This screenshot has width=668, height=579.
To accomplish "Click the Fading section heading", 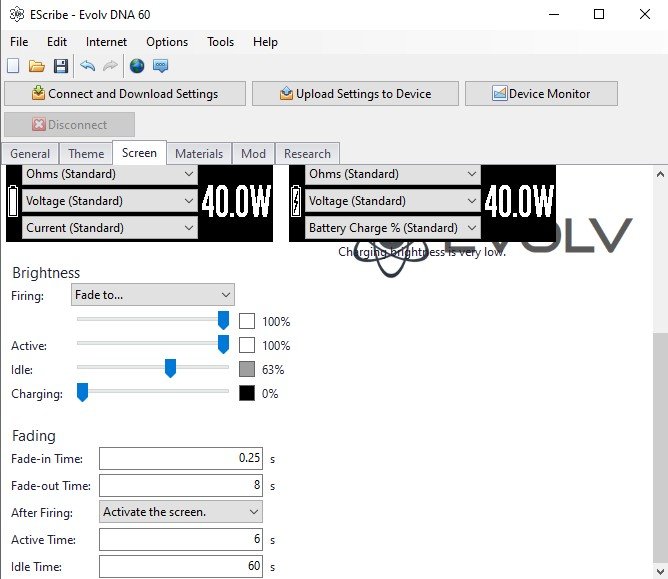I will (34, 436).
